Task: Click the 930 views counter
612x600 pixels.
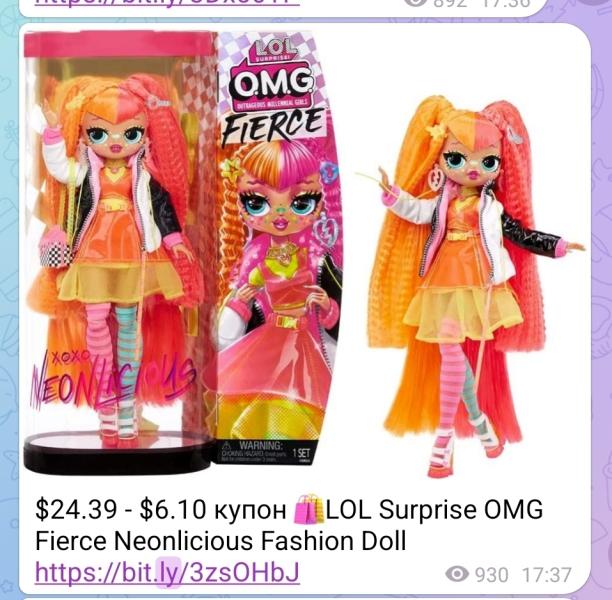Action: 492,575
